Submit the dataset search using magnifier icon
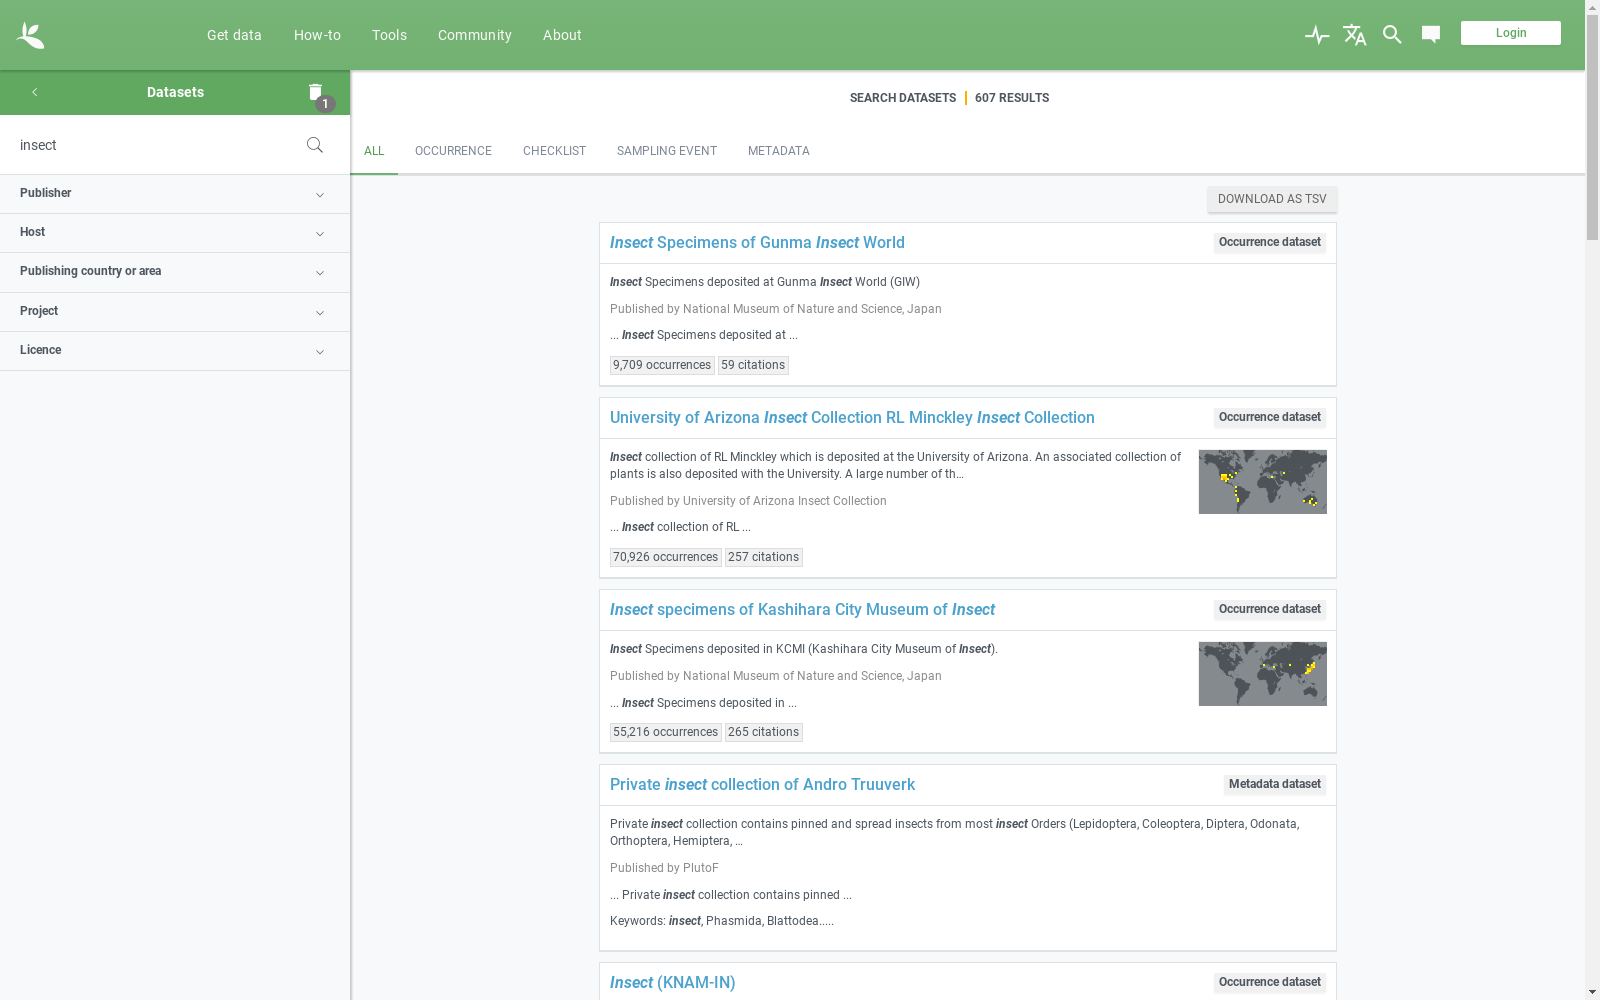 point(315,145)
